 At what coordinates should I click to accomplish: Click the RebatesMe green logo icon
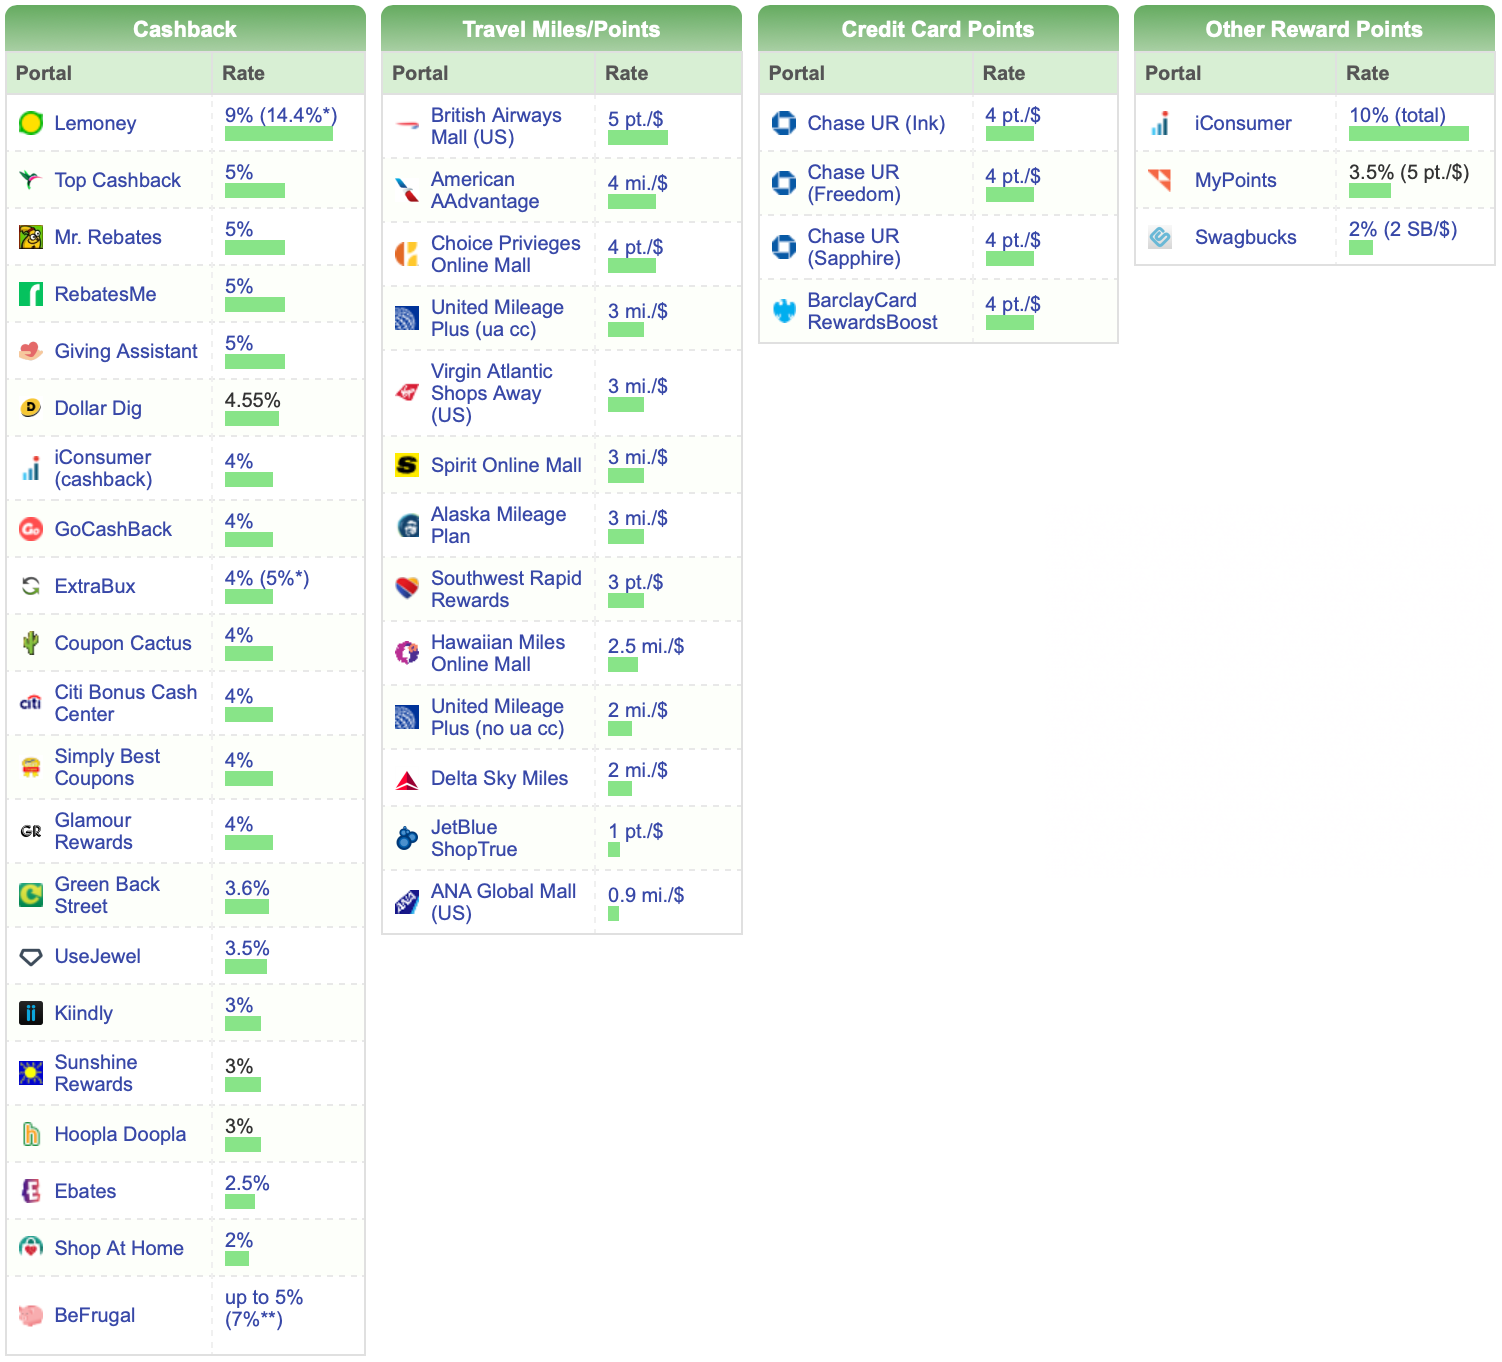[31, 294]
